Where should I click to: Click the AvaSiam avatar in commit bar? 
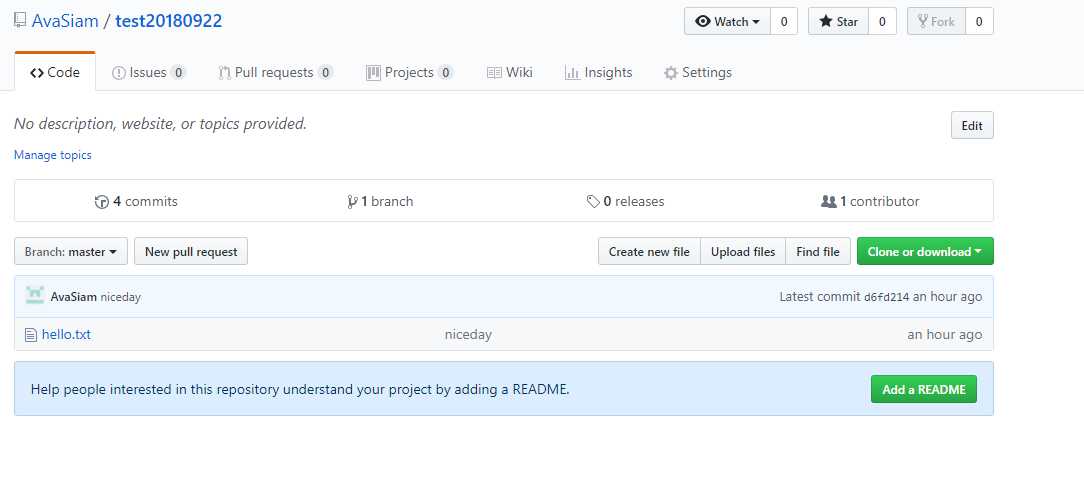tap(35, 295)
